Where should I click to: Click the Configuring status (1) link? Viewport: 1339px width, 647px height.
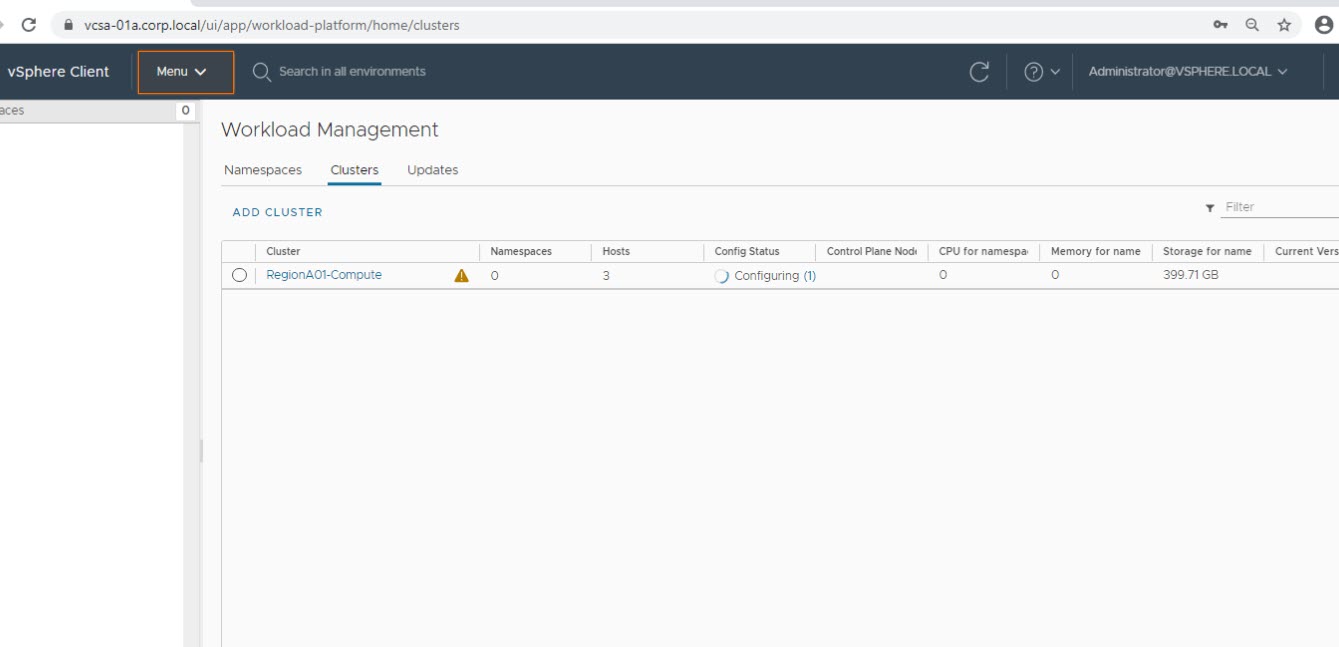[809, 276]
